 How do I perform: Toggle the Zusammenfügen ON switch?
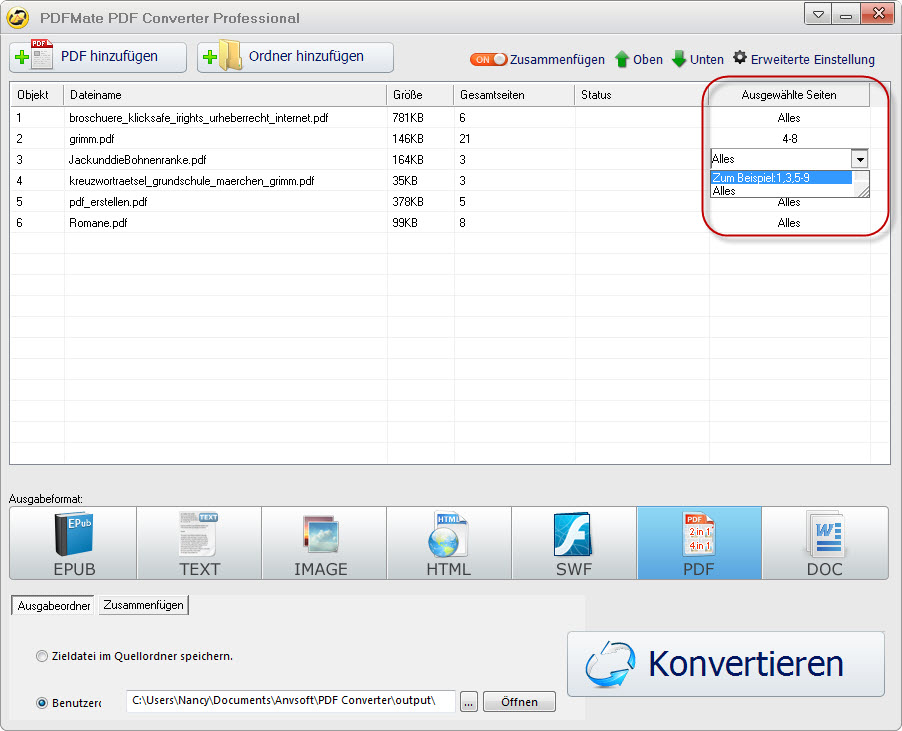pos(488,59)
